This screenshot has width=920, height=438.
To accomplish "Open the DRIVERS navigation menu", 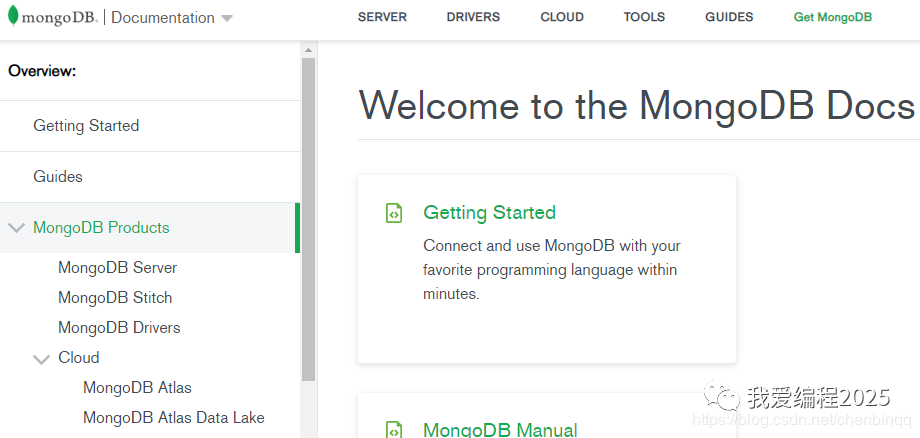I will pyautogui.click(x=473, y=18).
